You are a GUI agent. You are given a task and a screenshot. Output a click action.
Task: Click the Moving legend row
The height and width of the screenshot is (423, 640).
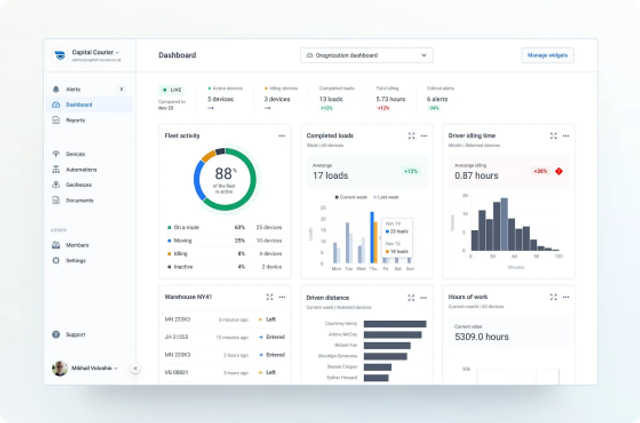pos(224,240)
